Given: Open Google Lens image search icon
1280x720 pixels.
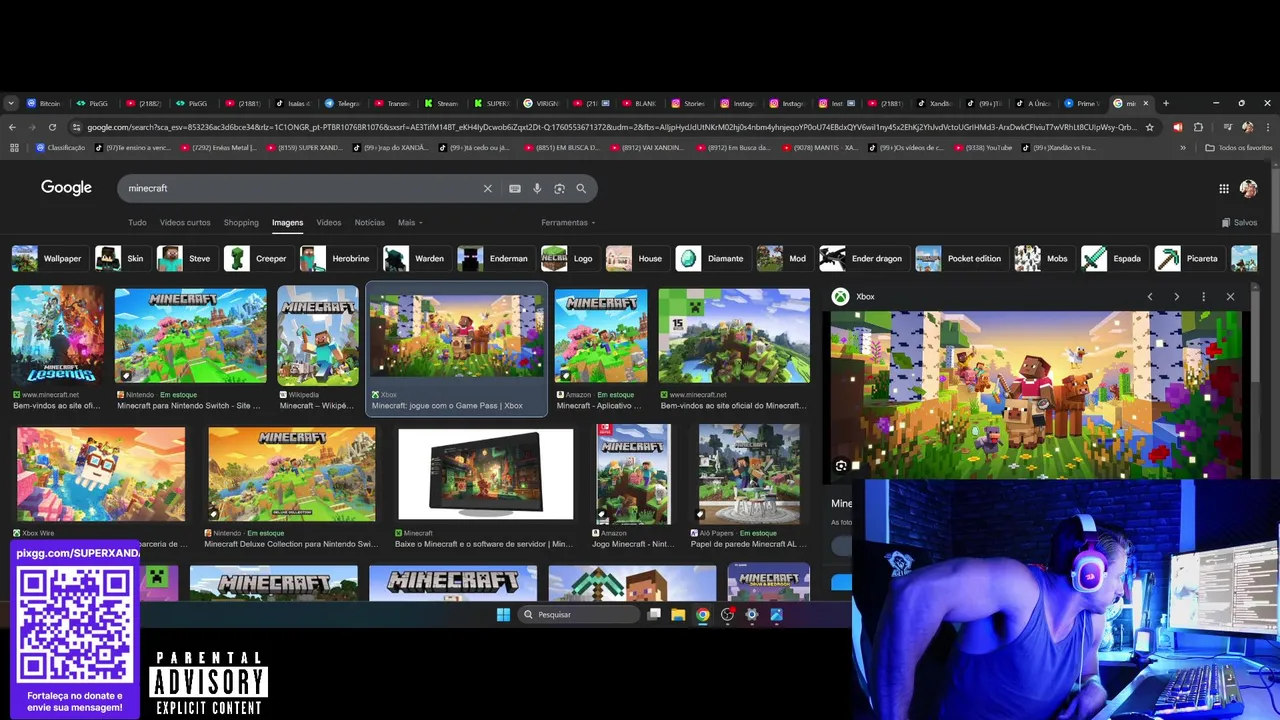Looking at the screenshot, I should point(559,188).
